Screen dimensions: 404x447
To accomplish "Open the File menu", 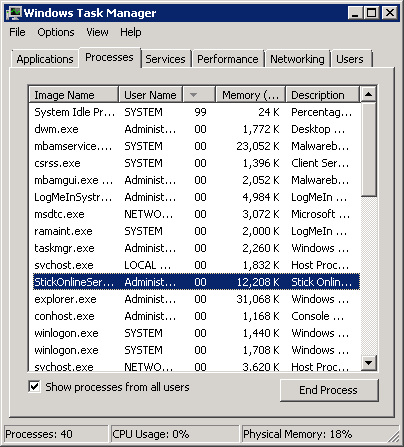I will point(17,32).
